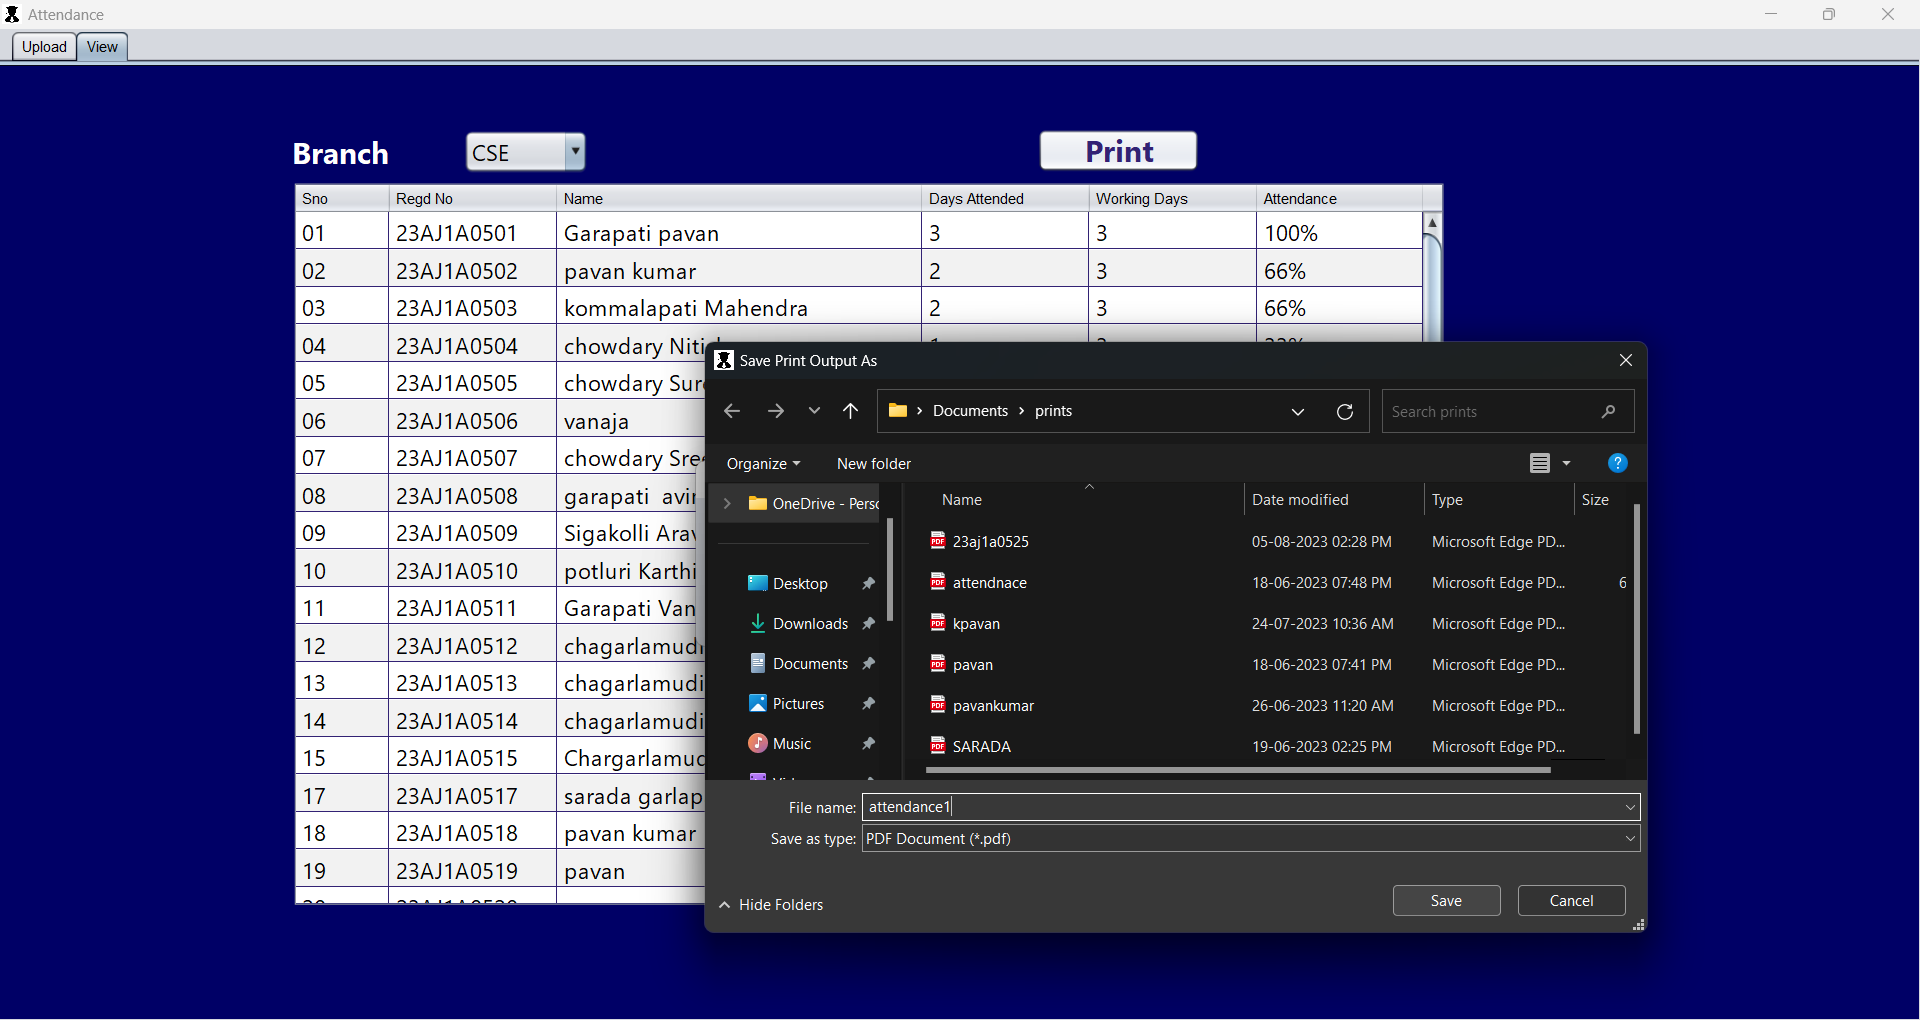Go back in Save dialog navigation
The height and width of the screenshot is (1020, 1920).
point(732,411)
